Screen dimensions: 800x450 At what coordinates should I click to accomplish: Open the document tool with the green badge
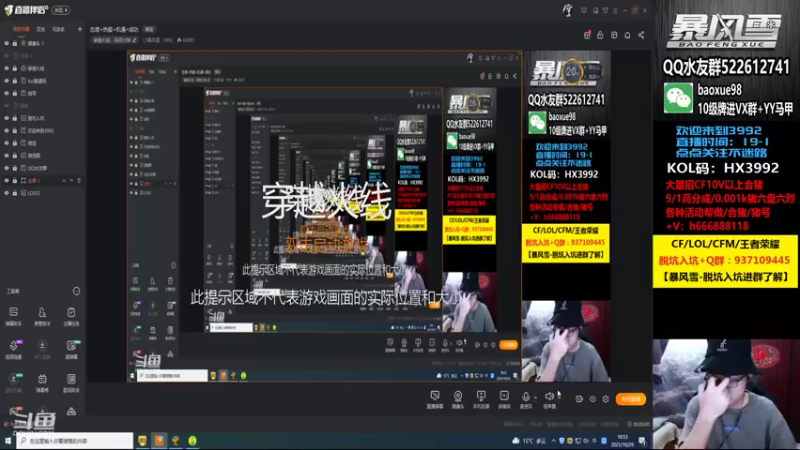pos(71,349)
